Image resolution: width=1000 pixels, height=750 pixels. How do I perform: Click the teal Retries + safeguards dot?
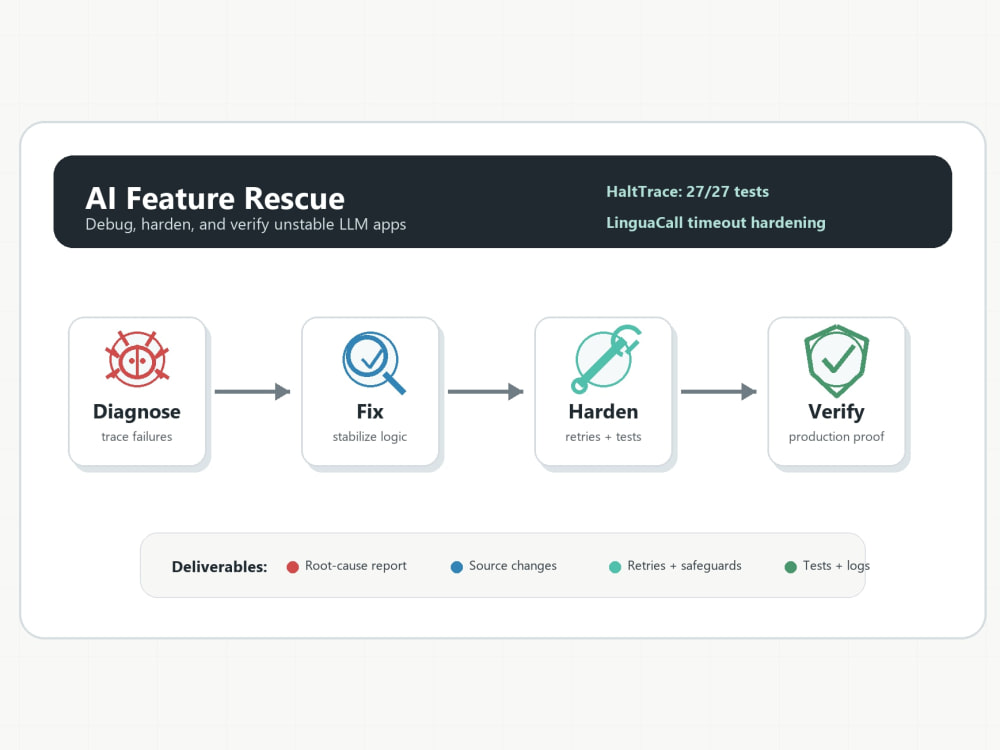point(615,567)
